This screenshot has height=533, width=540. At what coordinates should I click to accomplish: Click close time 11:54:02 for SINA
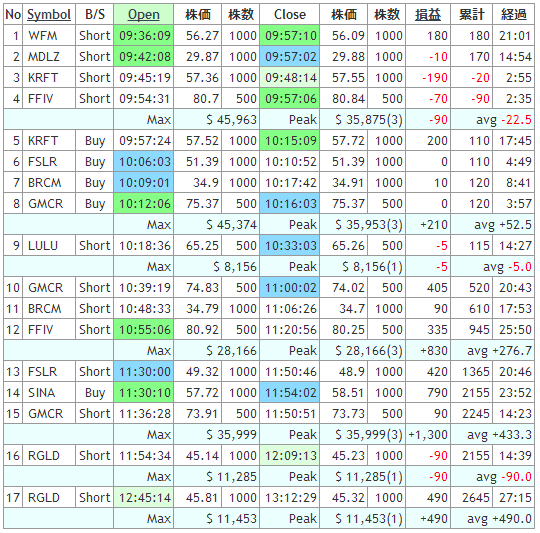pos(290,393)
